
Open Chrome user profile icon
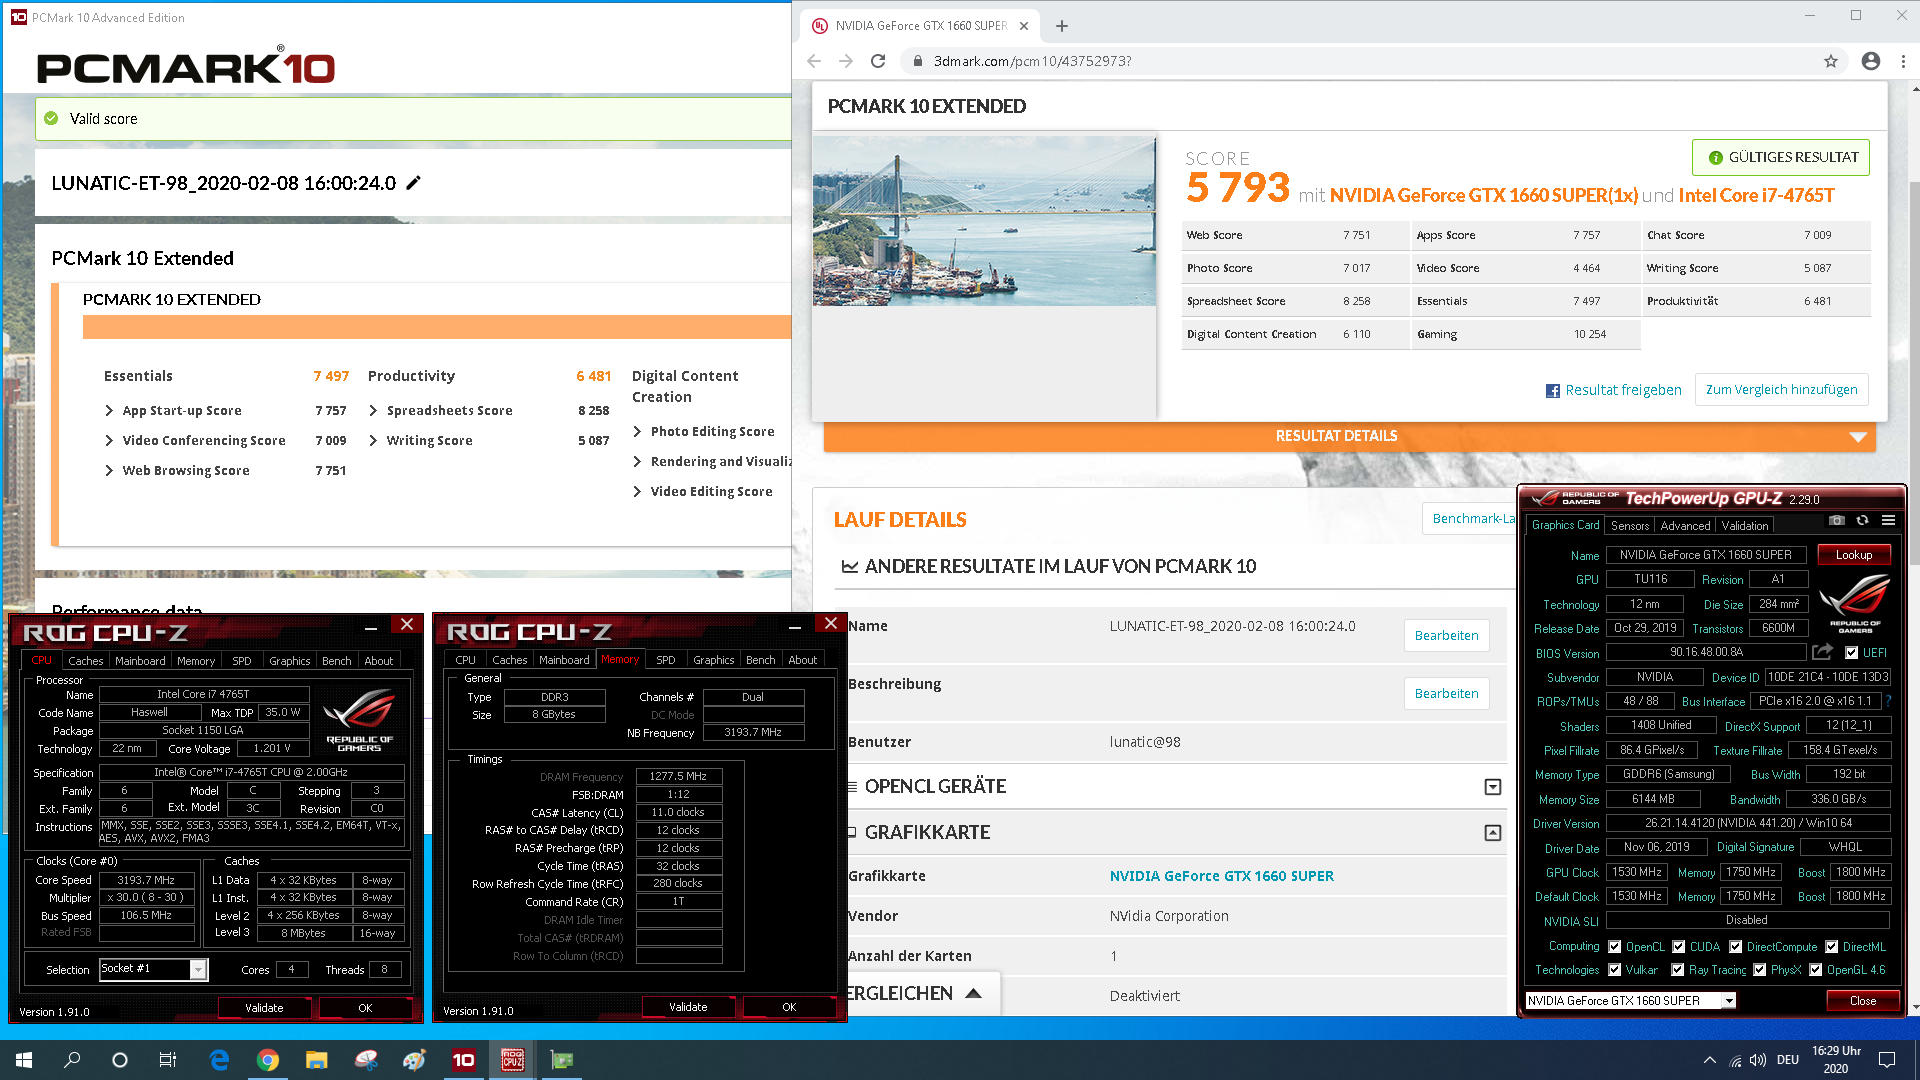point(1871,61)
